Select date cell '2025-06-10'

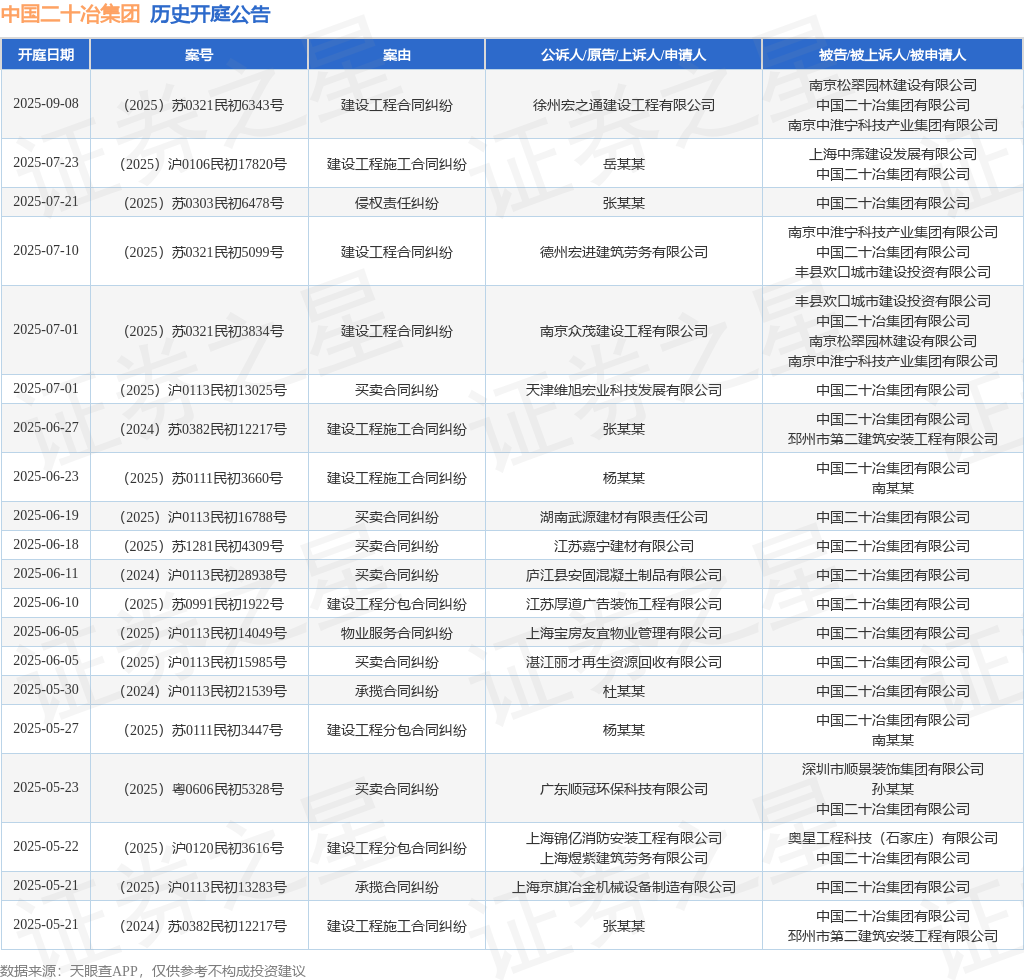coord(46,603)
